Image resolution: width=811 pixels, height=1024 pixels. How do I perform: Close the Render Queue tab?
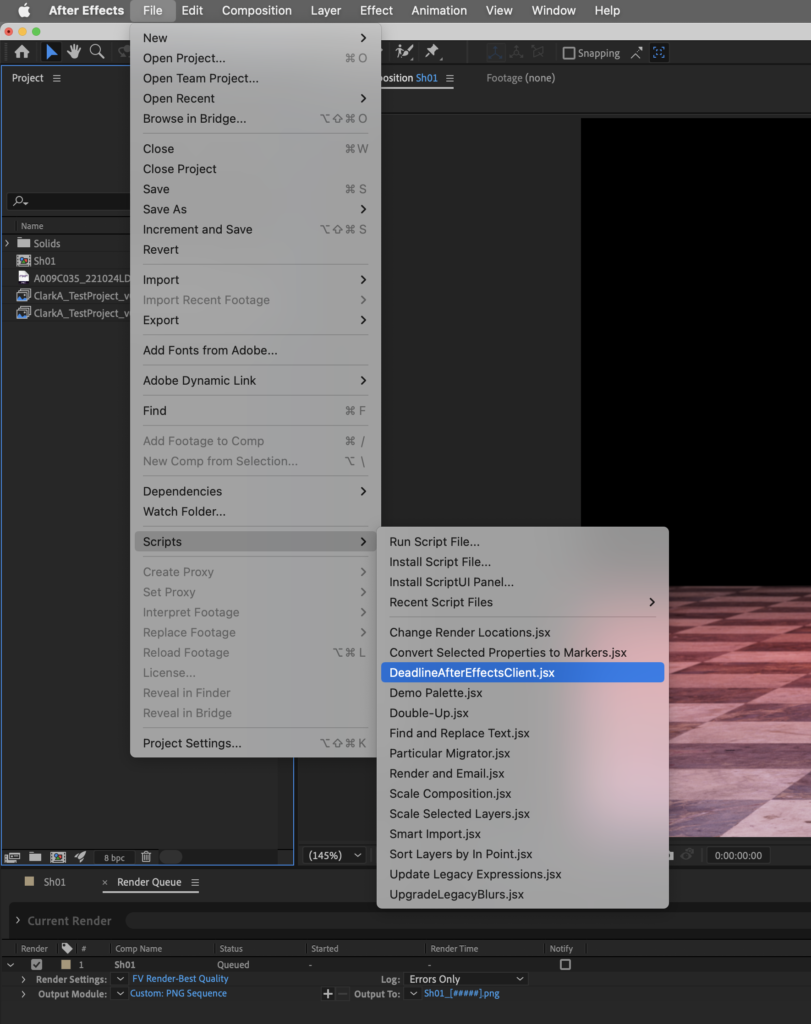click(104, 882)
